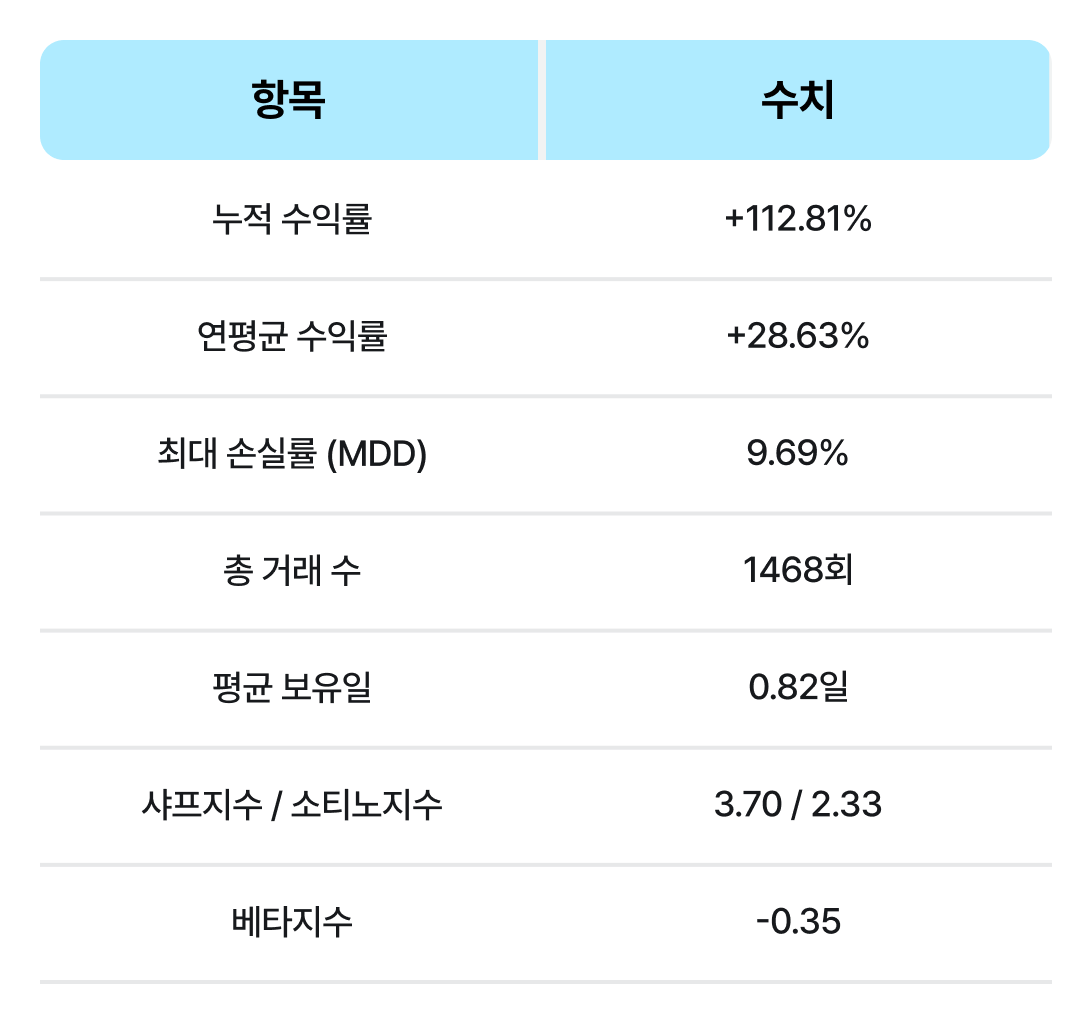Screen dimensions: 1092x1021
Task: Select the 누적 수익률 row label
Action: point(292,219)
